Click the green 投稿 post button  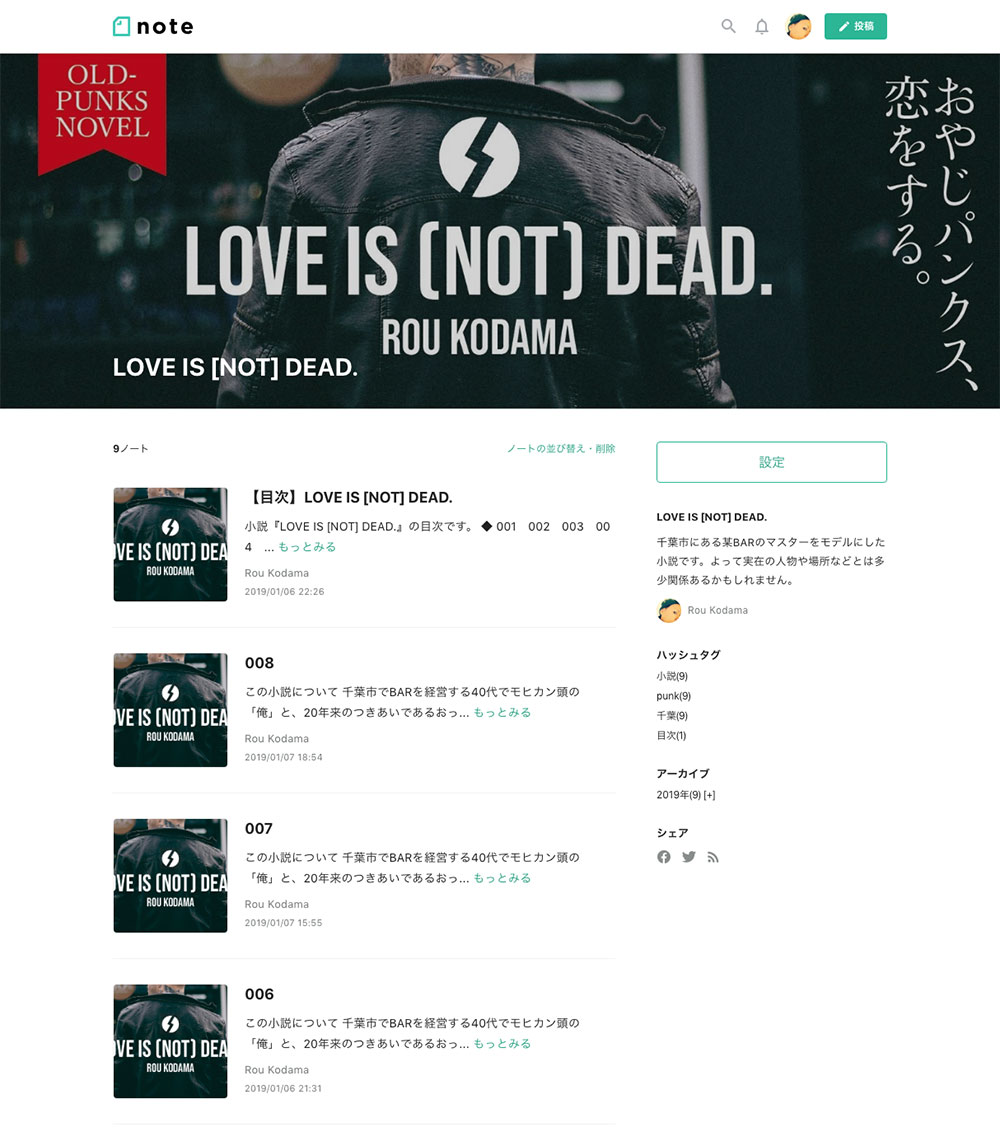pos(856,27)
